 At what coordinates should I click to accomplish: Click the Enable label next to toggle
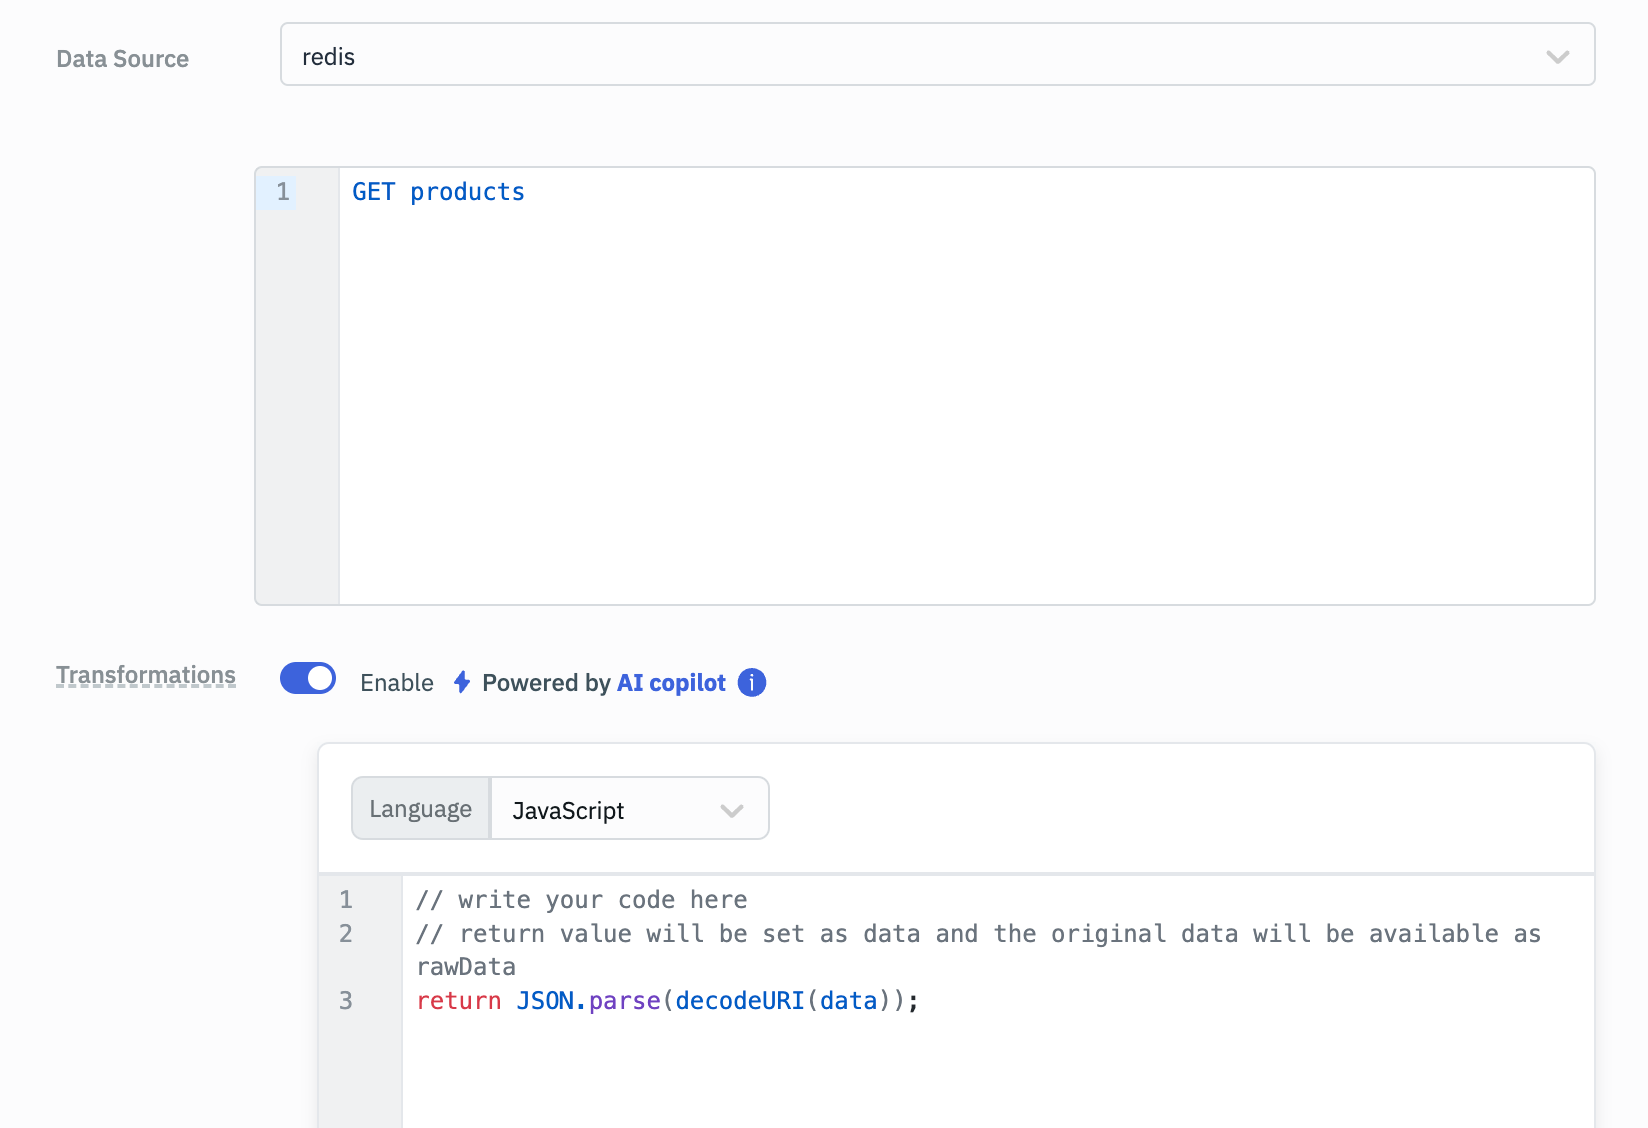tap(397, 683)
